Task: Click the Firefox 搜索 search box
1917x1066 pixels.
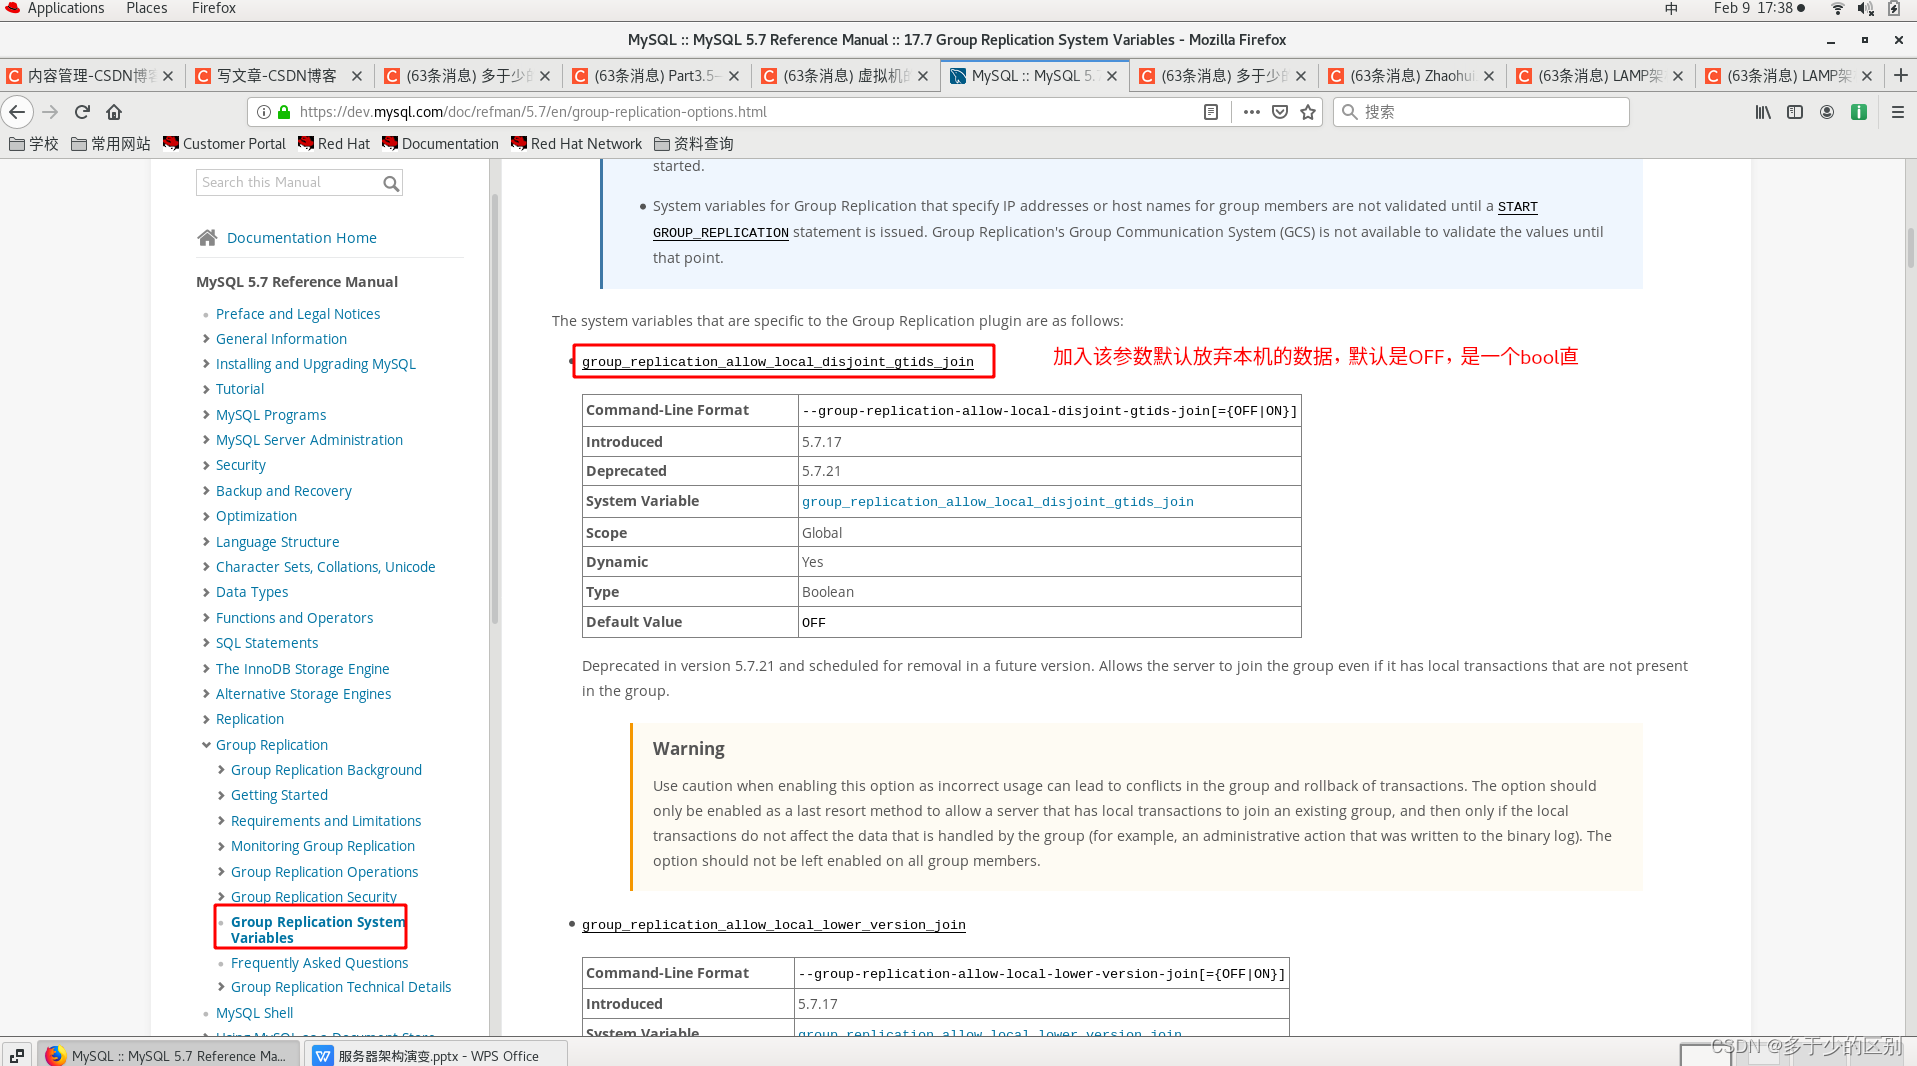Action: (1481, 112)
